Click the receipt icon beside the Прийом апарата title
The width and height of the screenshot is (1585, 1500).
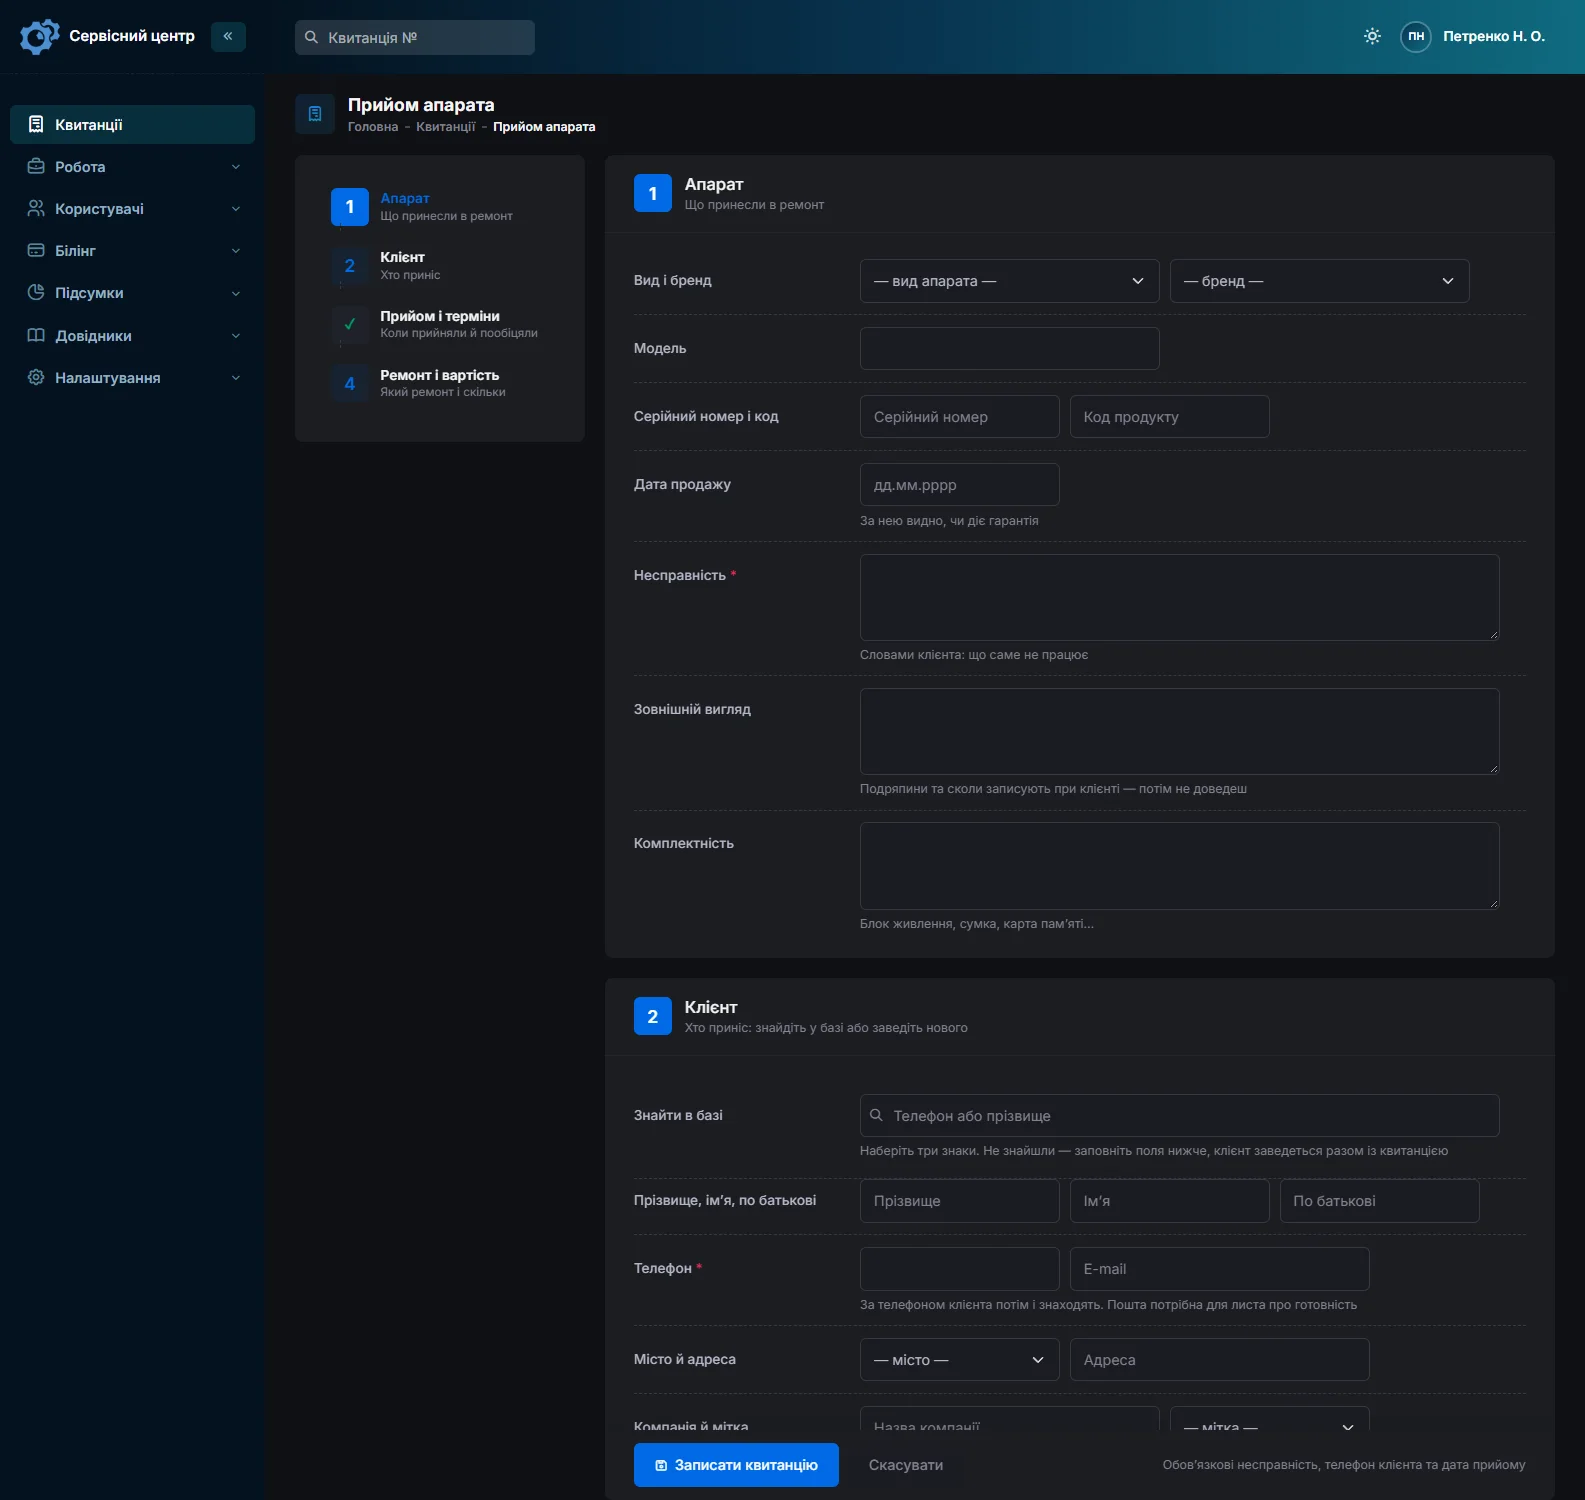click(315, 114)
